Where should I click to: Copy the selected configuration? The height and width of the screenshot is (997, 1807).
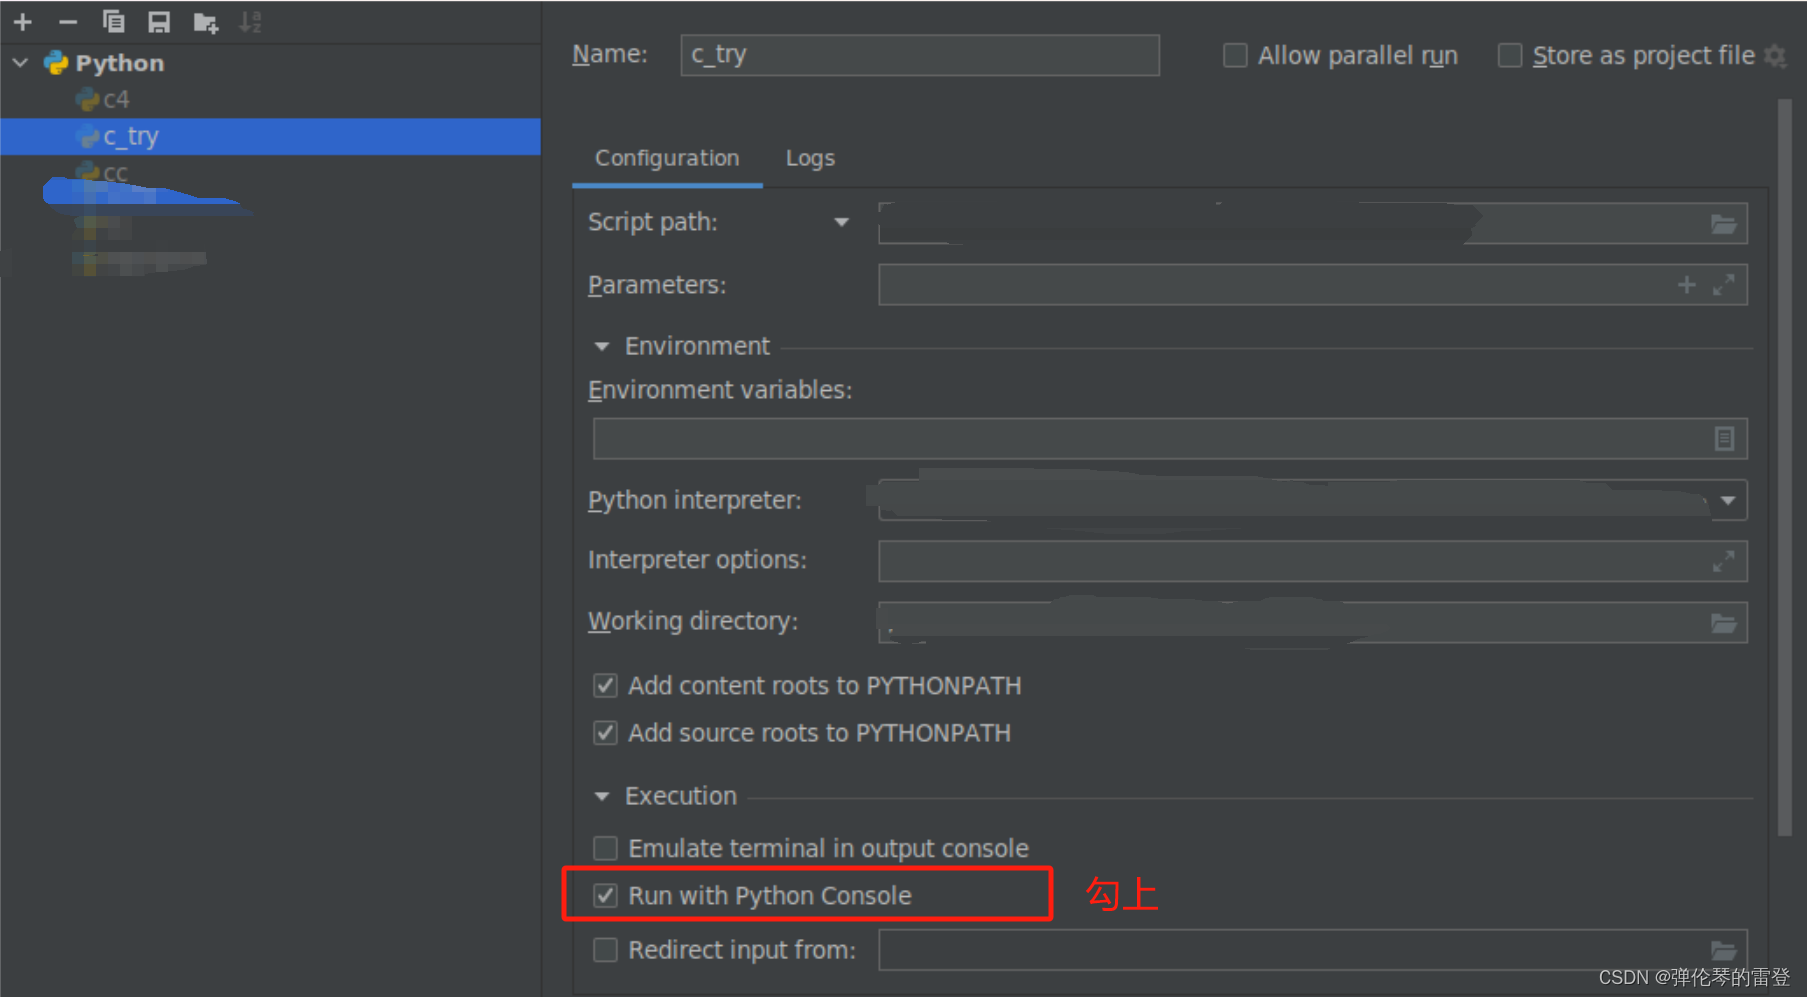pos(114,22)
